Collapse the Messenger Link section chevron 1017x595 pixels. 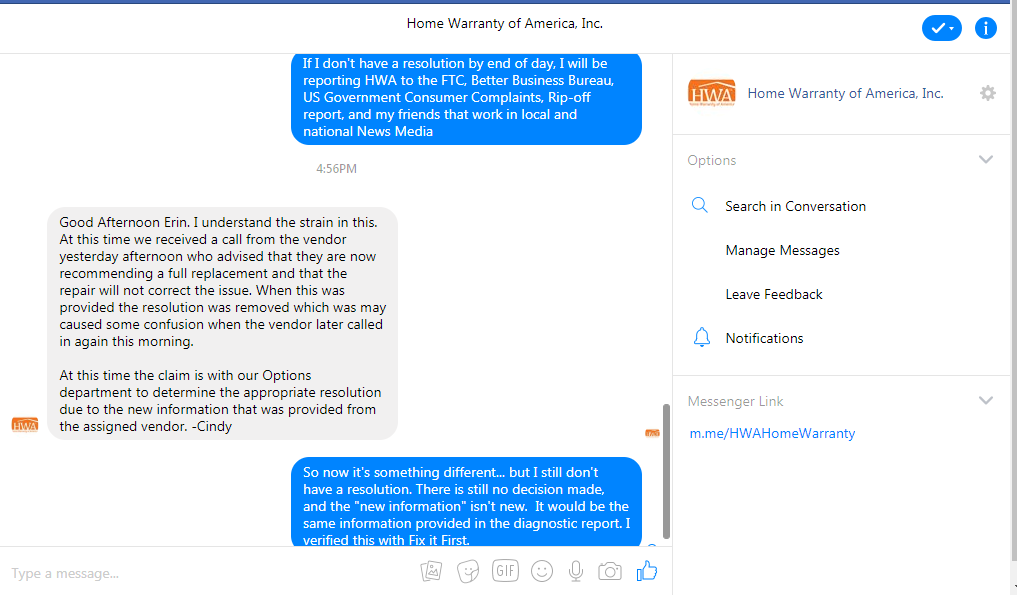point(985,401)
